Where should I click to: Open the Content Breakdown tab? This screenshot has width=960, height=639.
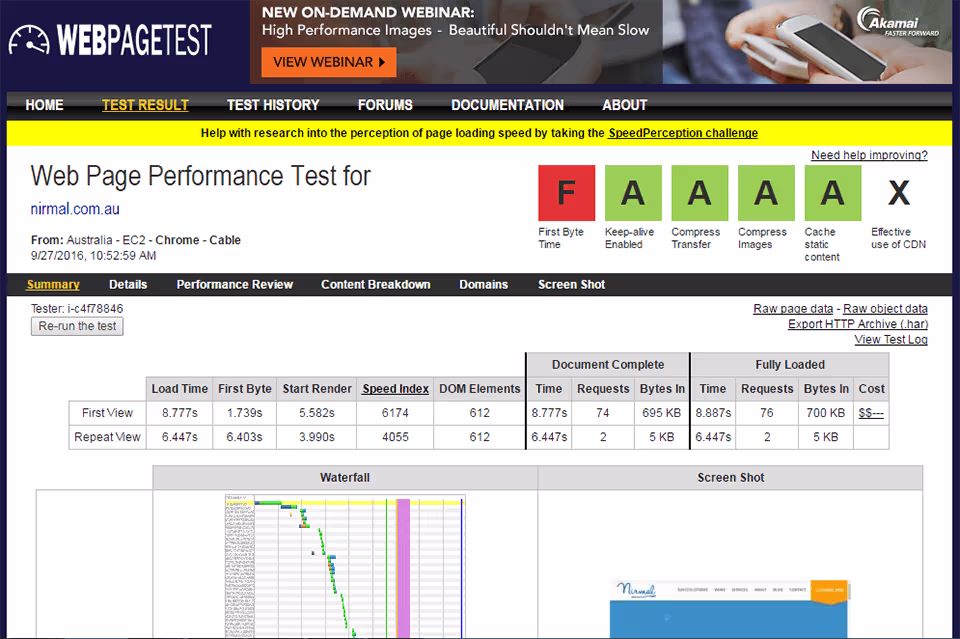(375, 285)
